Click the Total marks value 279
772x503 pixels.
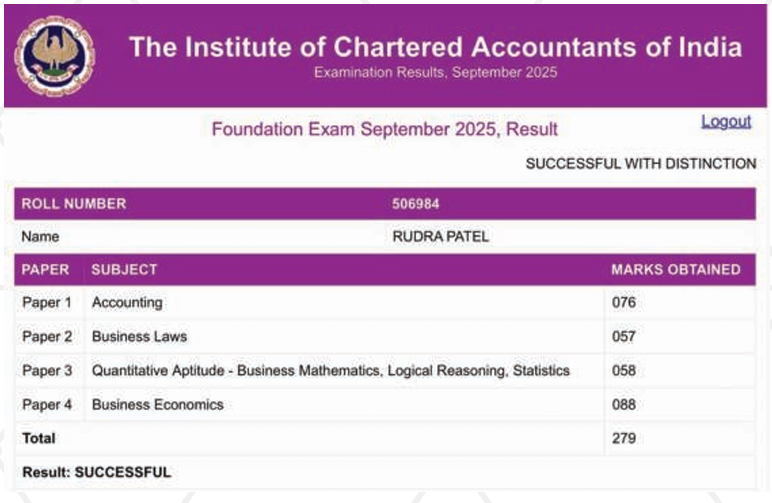(624, 439)
